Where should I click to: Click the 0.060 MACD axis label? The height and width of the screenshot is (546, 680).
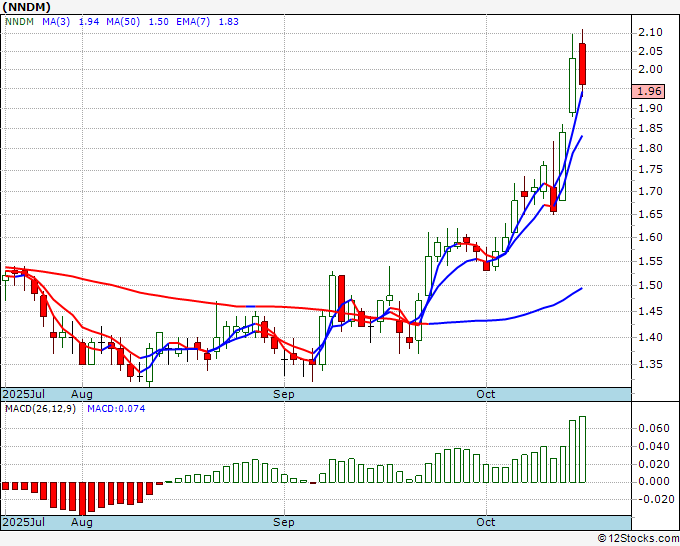coord(654,428)
